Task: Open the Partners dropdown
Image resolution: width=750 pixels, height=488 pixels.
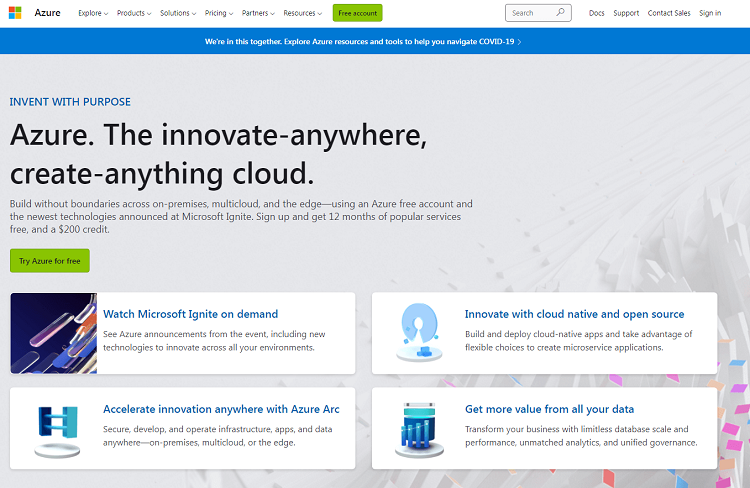Action: (258, 13)
